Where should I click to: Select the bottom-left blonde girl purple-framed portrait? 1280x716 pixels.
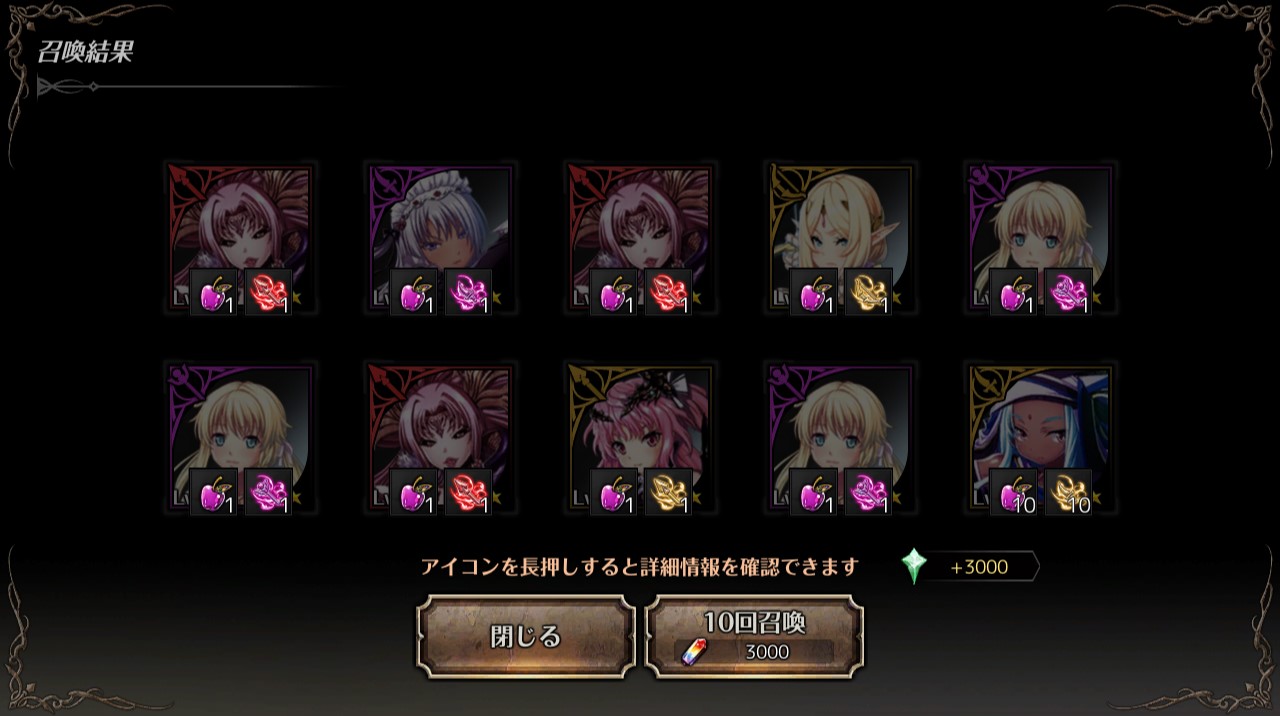(240, 438)
